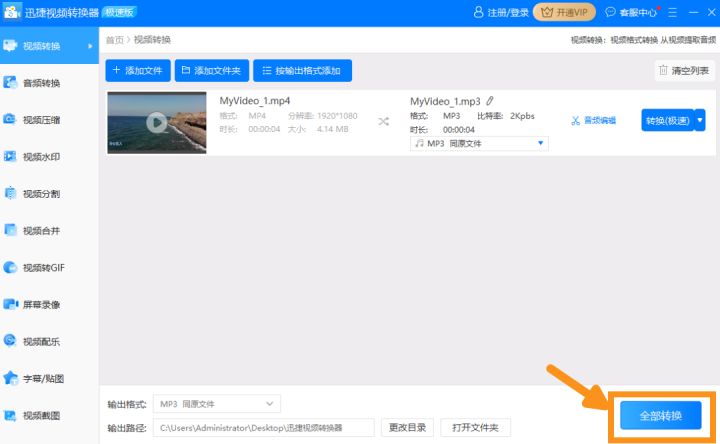Open 视频转换 in the sidebar
Image resolution: width=720 pixels, height=444 pixels.
[x=49, y=46]
